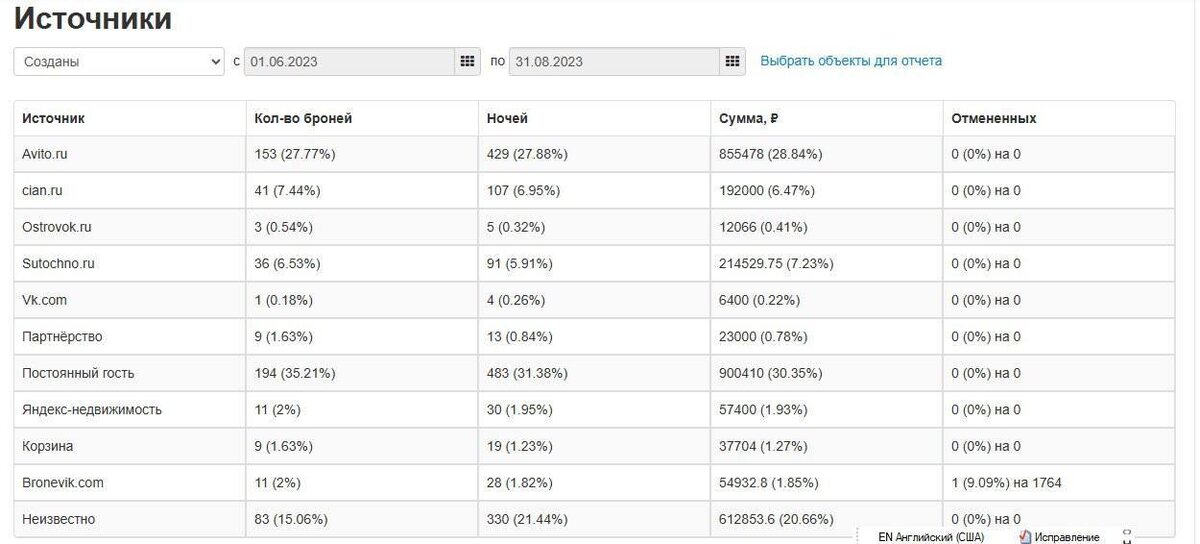Click the EN Английский (США) language indicator
The image size is (1200, 544).
coord(930,537)
